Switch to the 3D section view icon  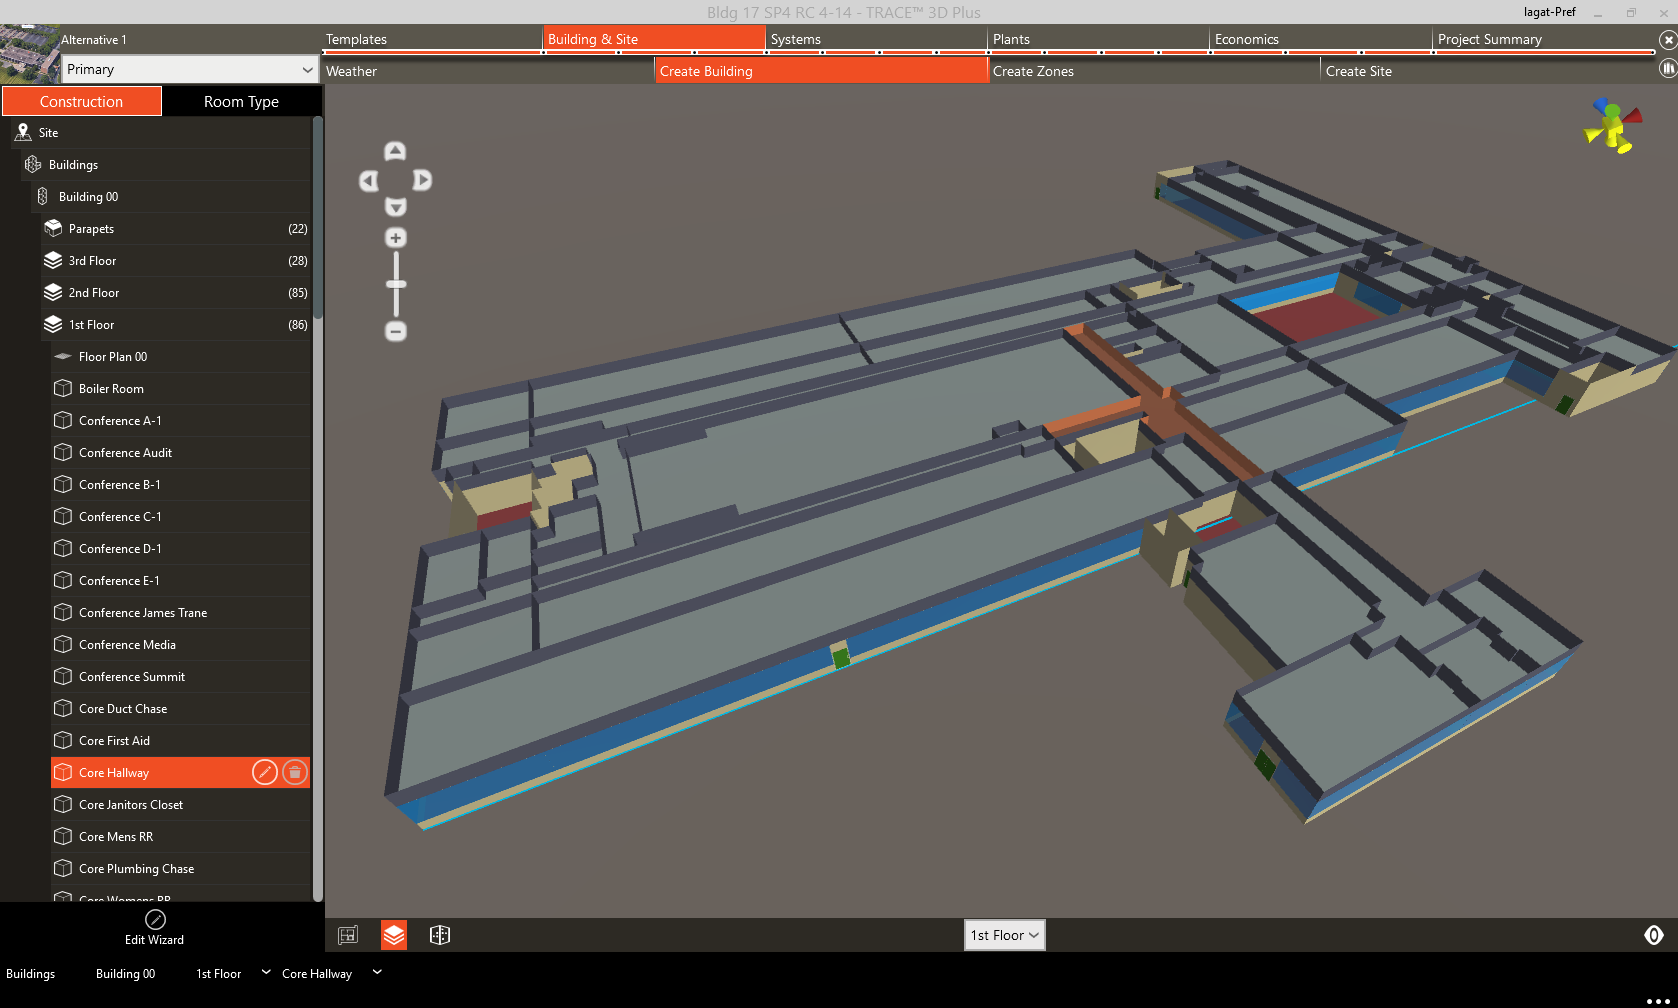[439, 935]
